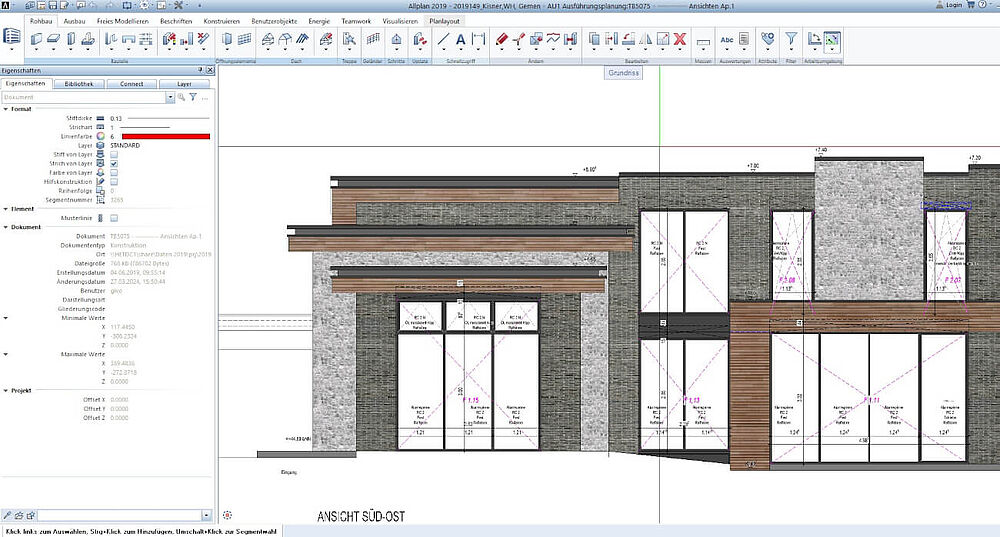This screenshot has width=1000, height=537.
Task: Select the Column tool icon in Bauteile
Action: coord(71,40)
